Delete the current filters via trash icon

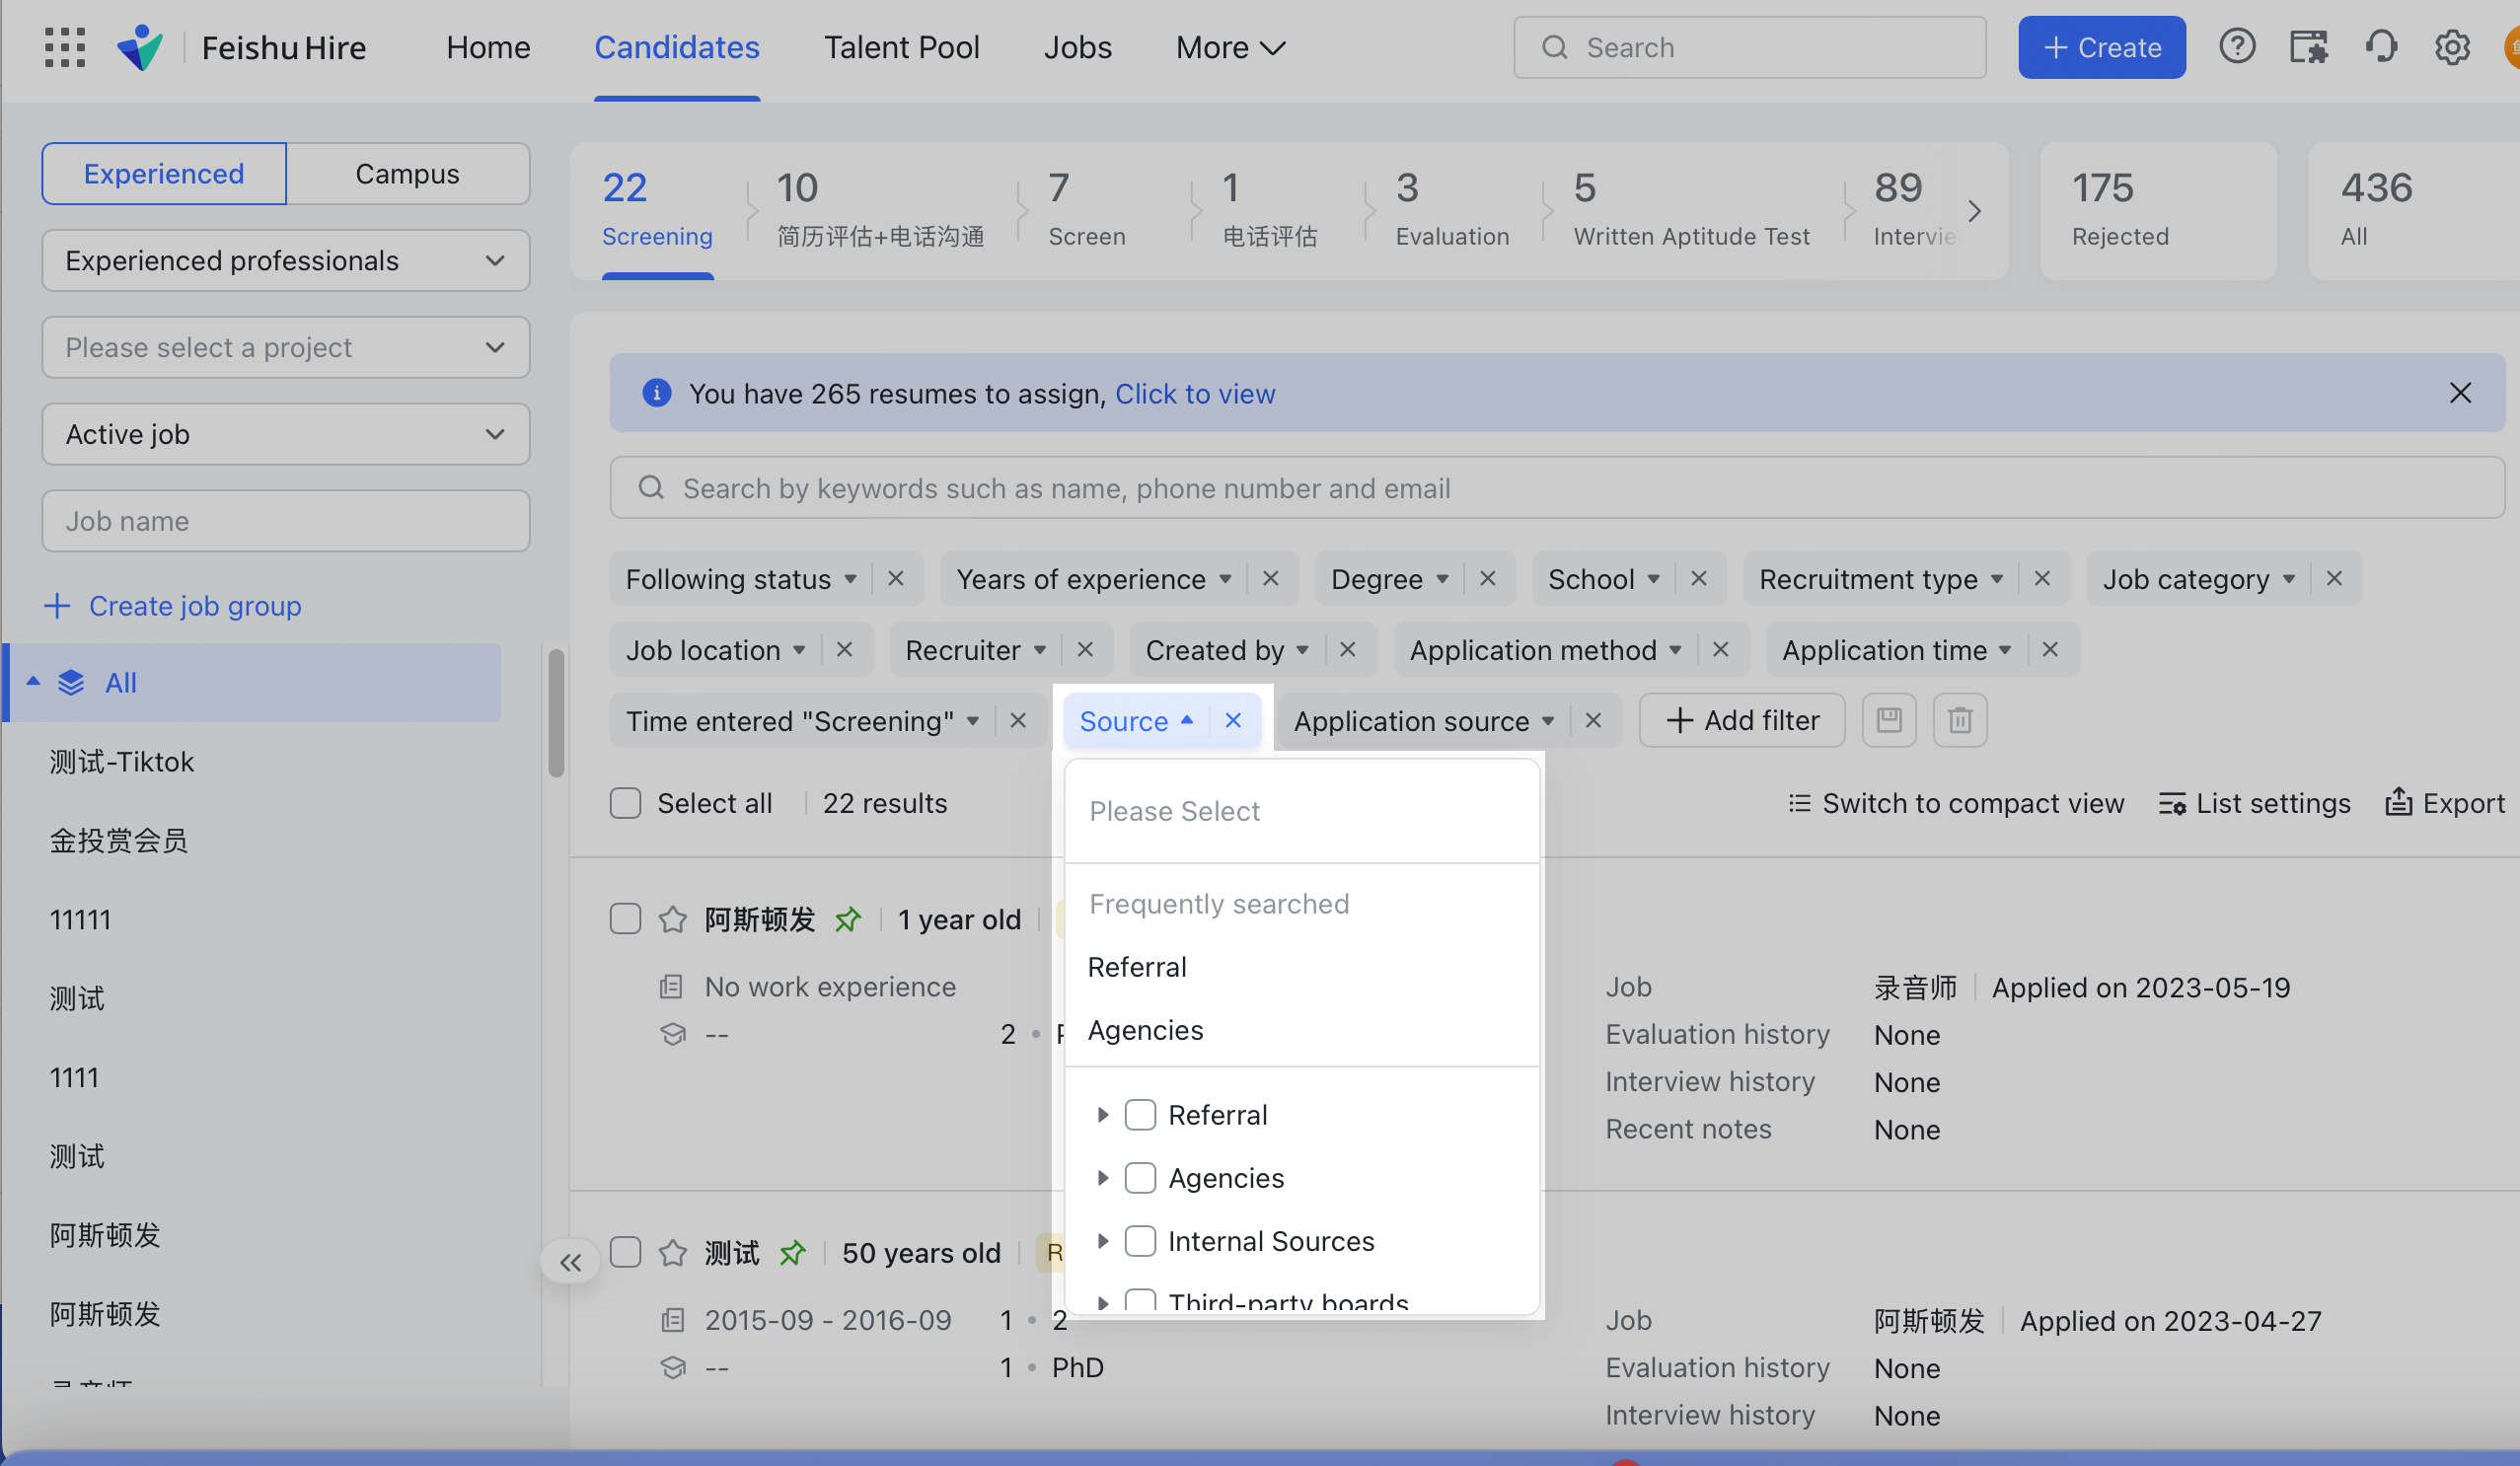click(1959, 720)
